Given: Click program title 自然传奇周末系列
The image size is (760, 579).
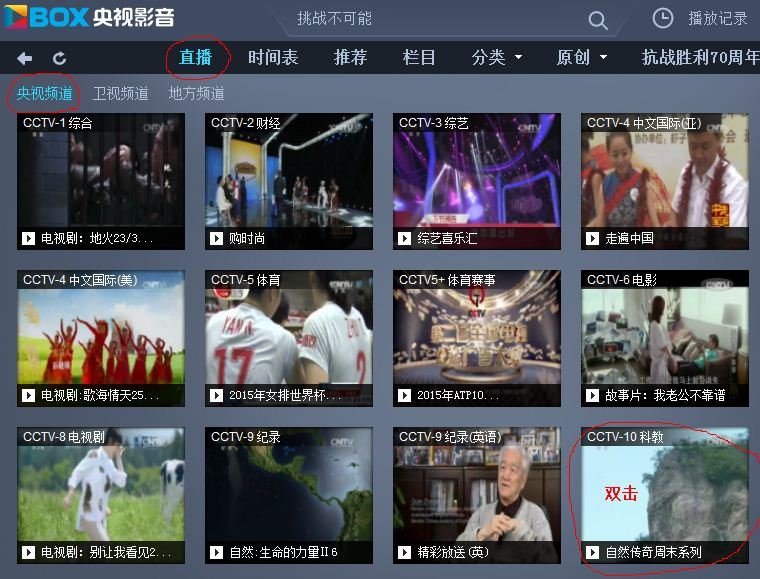Looking at the screenshot, I should [653, 552].
